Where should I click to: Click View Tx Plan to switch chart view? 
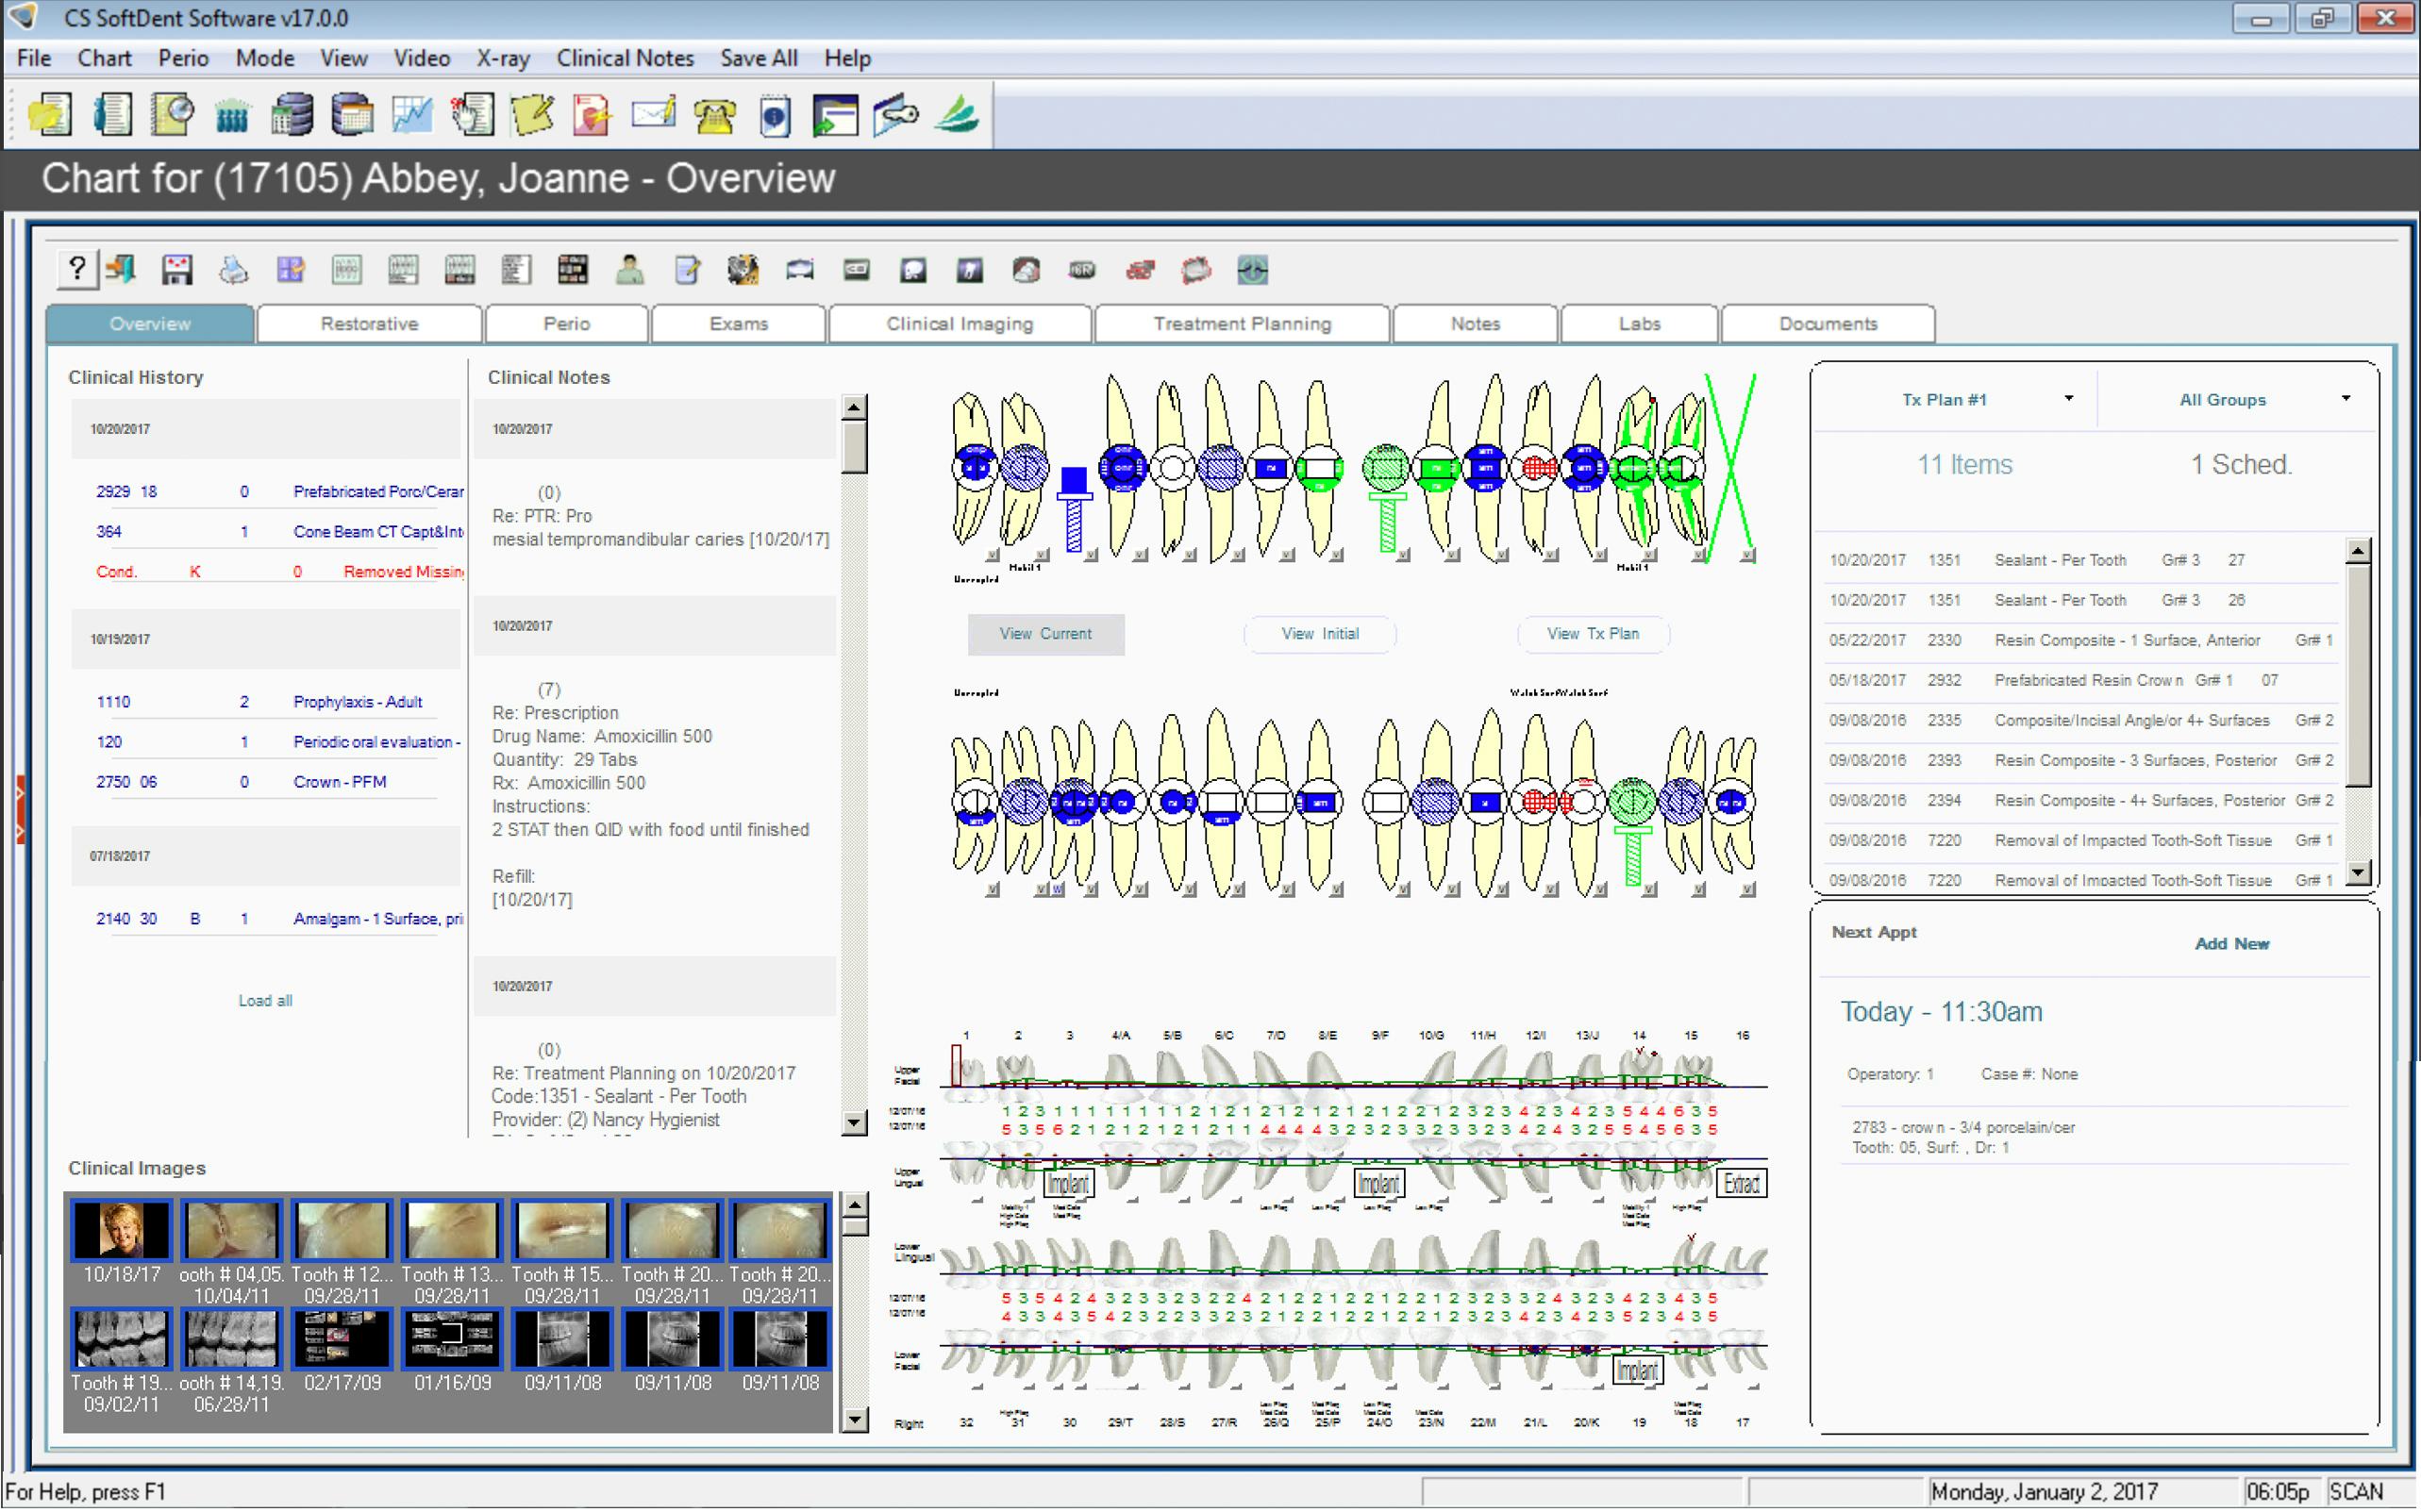pos(1593,634)
